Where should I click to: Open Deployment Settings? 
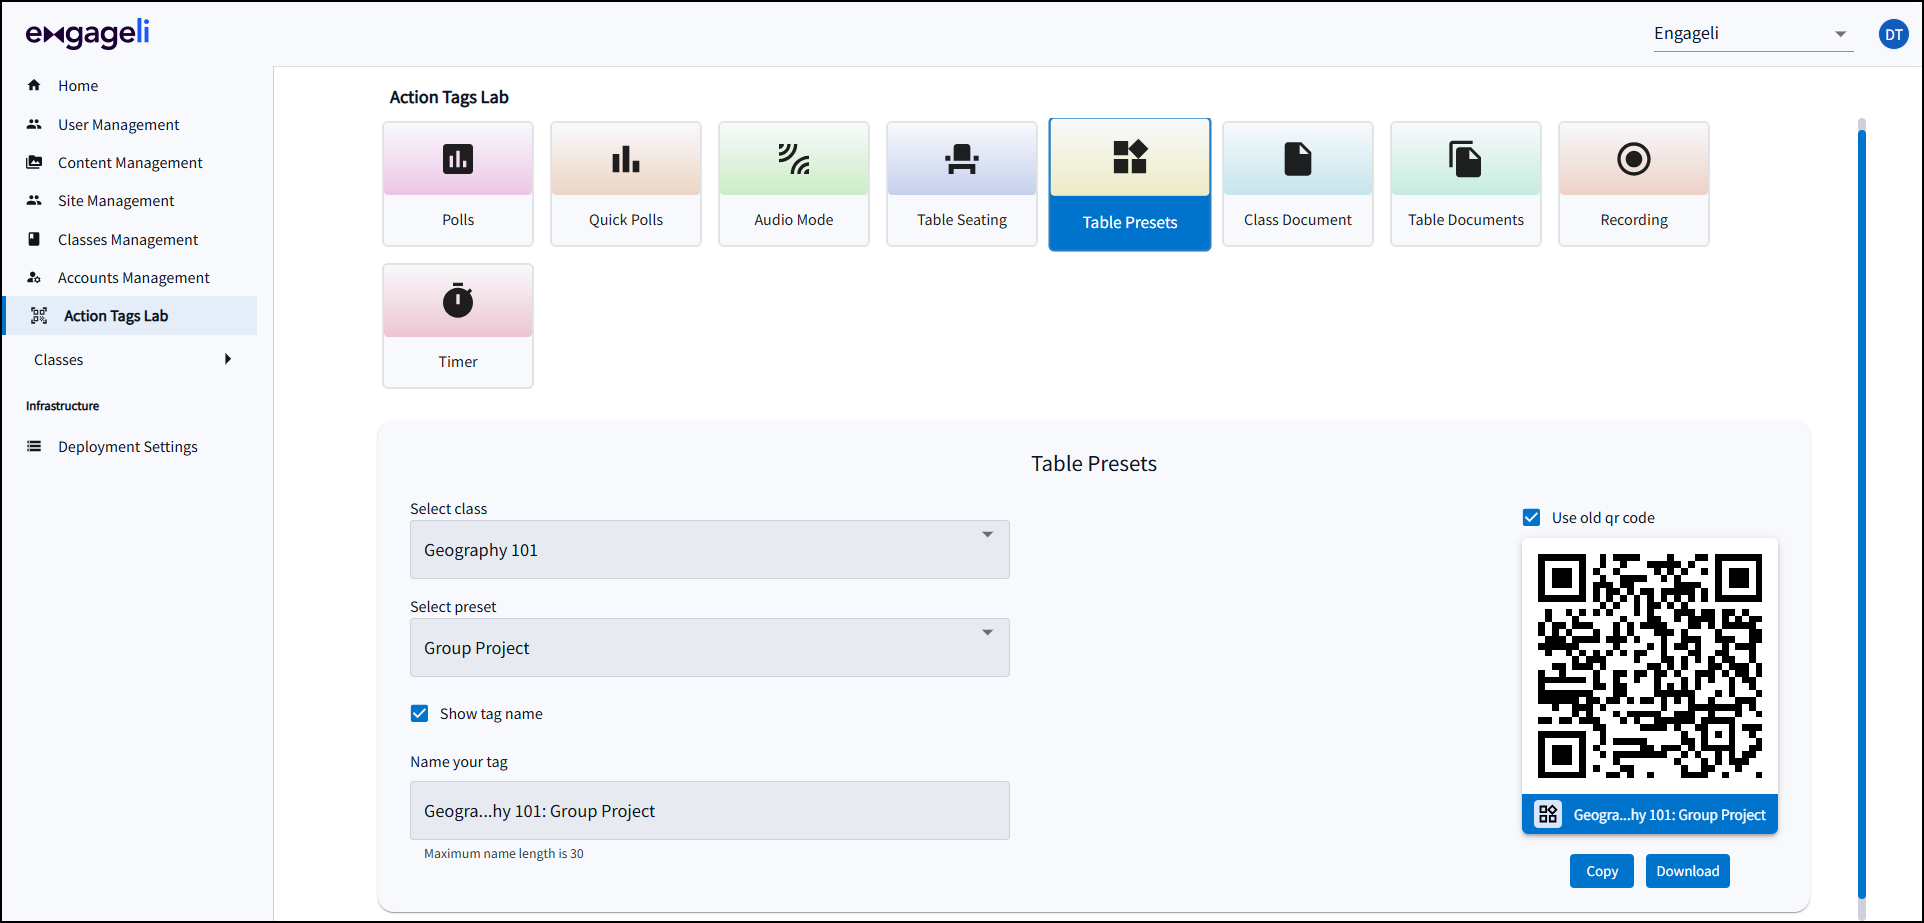click(128, 446)
